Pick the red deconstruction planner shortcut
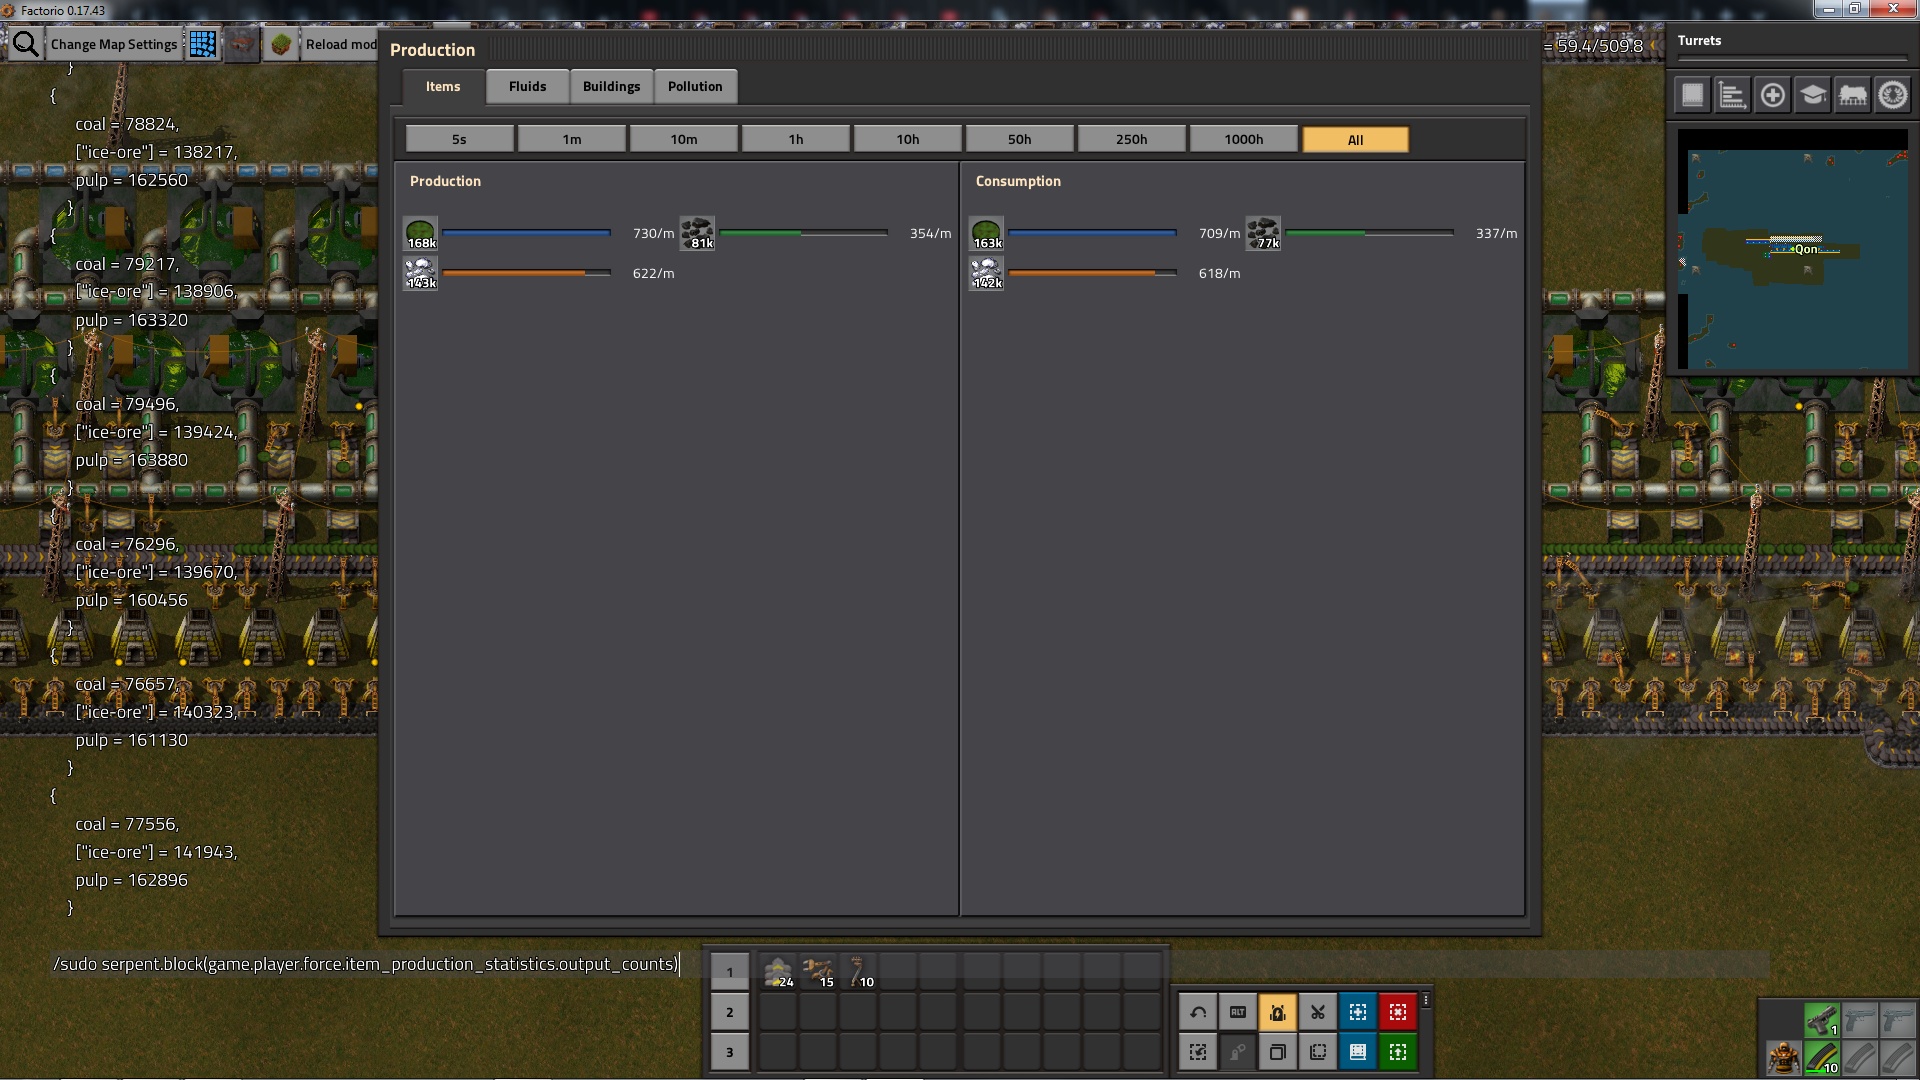The width and height of the screenshot is (1920, 1080). (1398, 1012)
